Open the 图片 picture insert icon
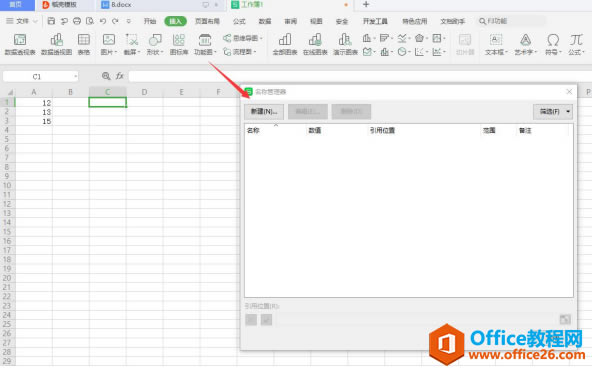 [x=109, y=45]
